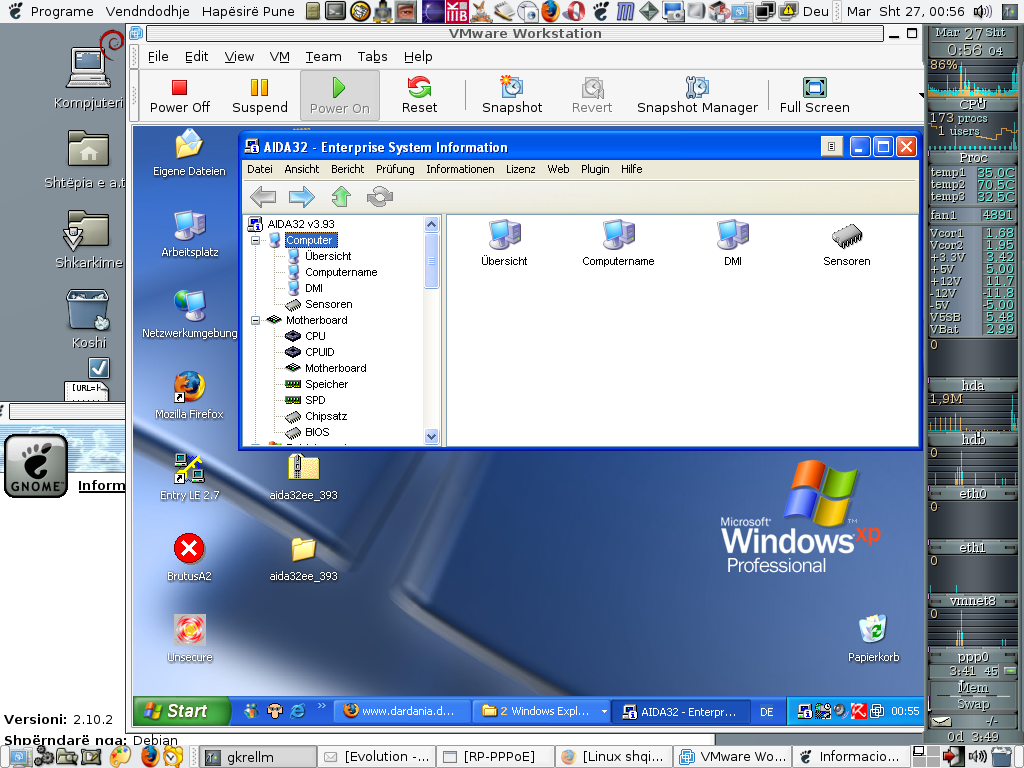Viewport: 1024px width, 768px height.
Task: Open the VMware toolbar overflow arrow
Action: click(921, 95)
